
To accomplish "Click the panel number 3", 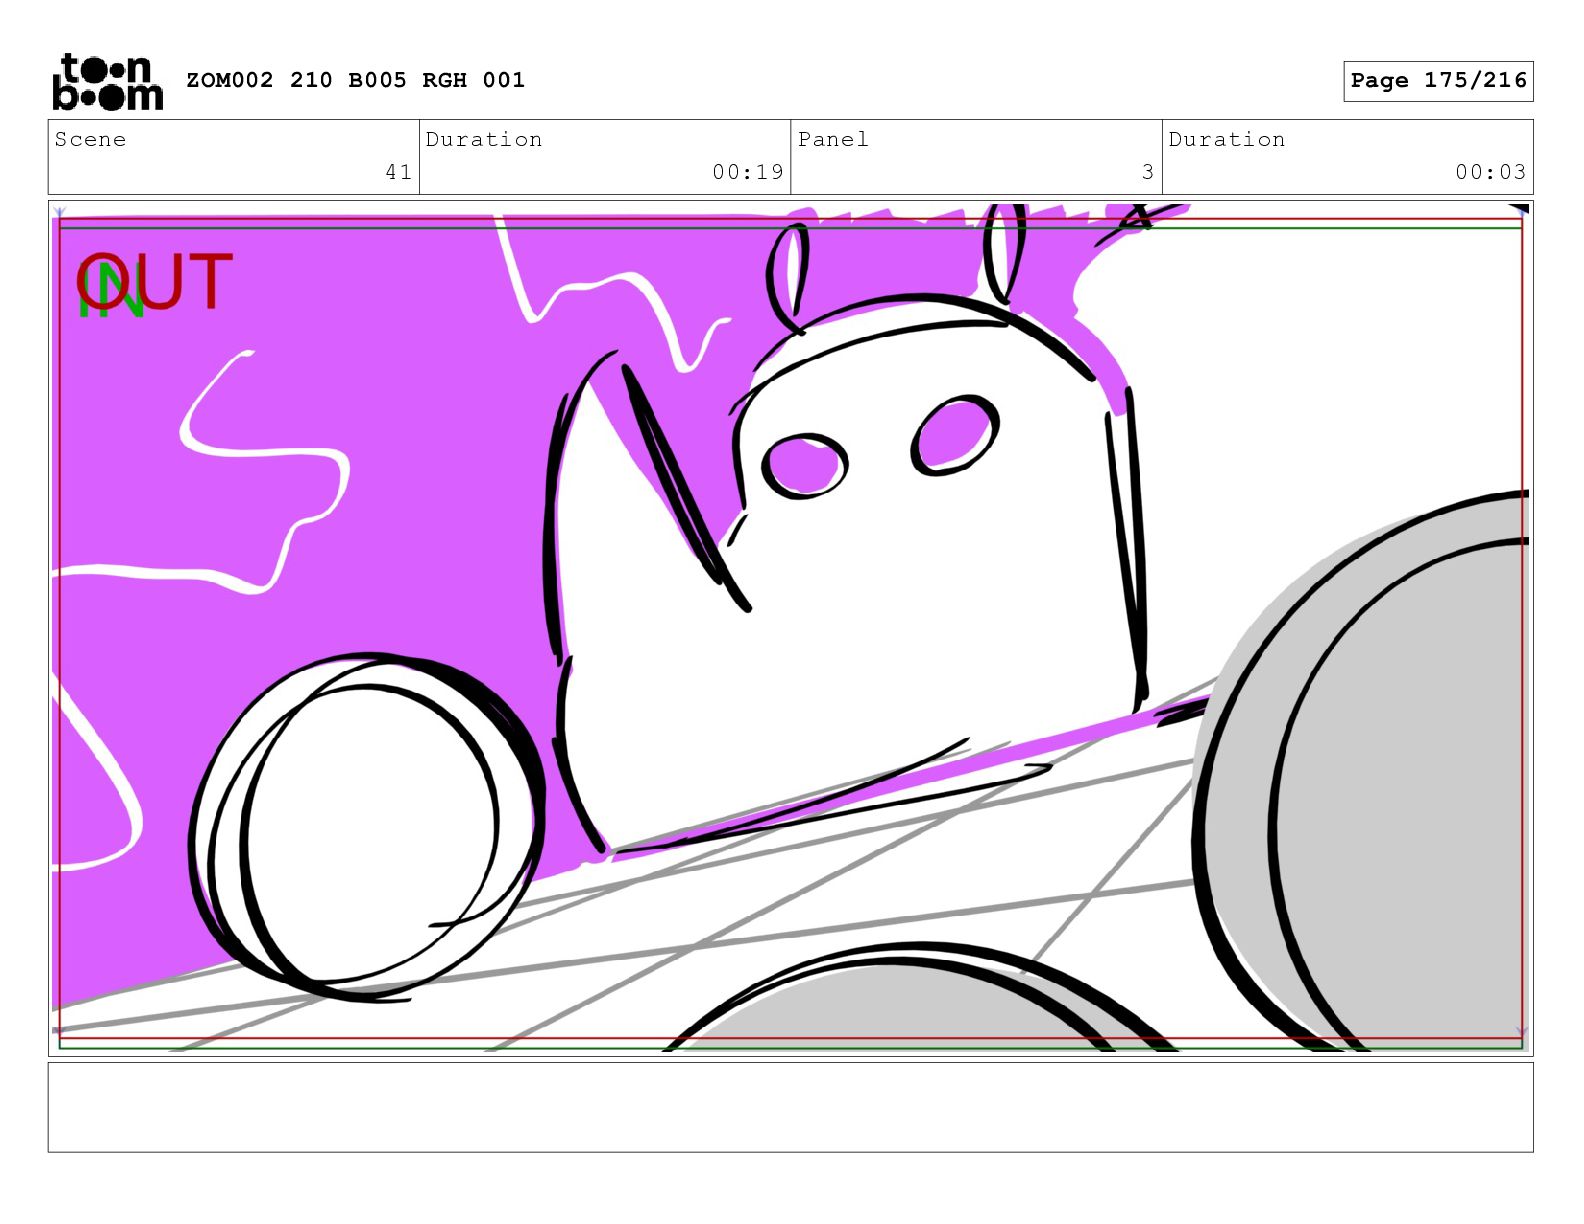I will point(1147,172).
